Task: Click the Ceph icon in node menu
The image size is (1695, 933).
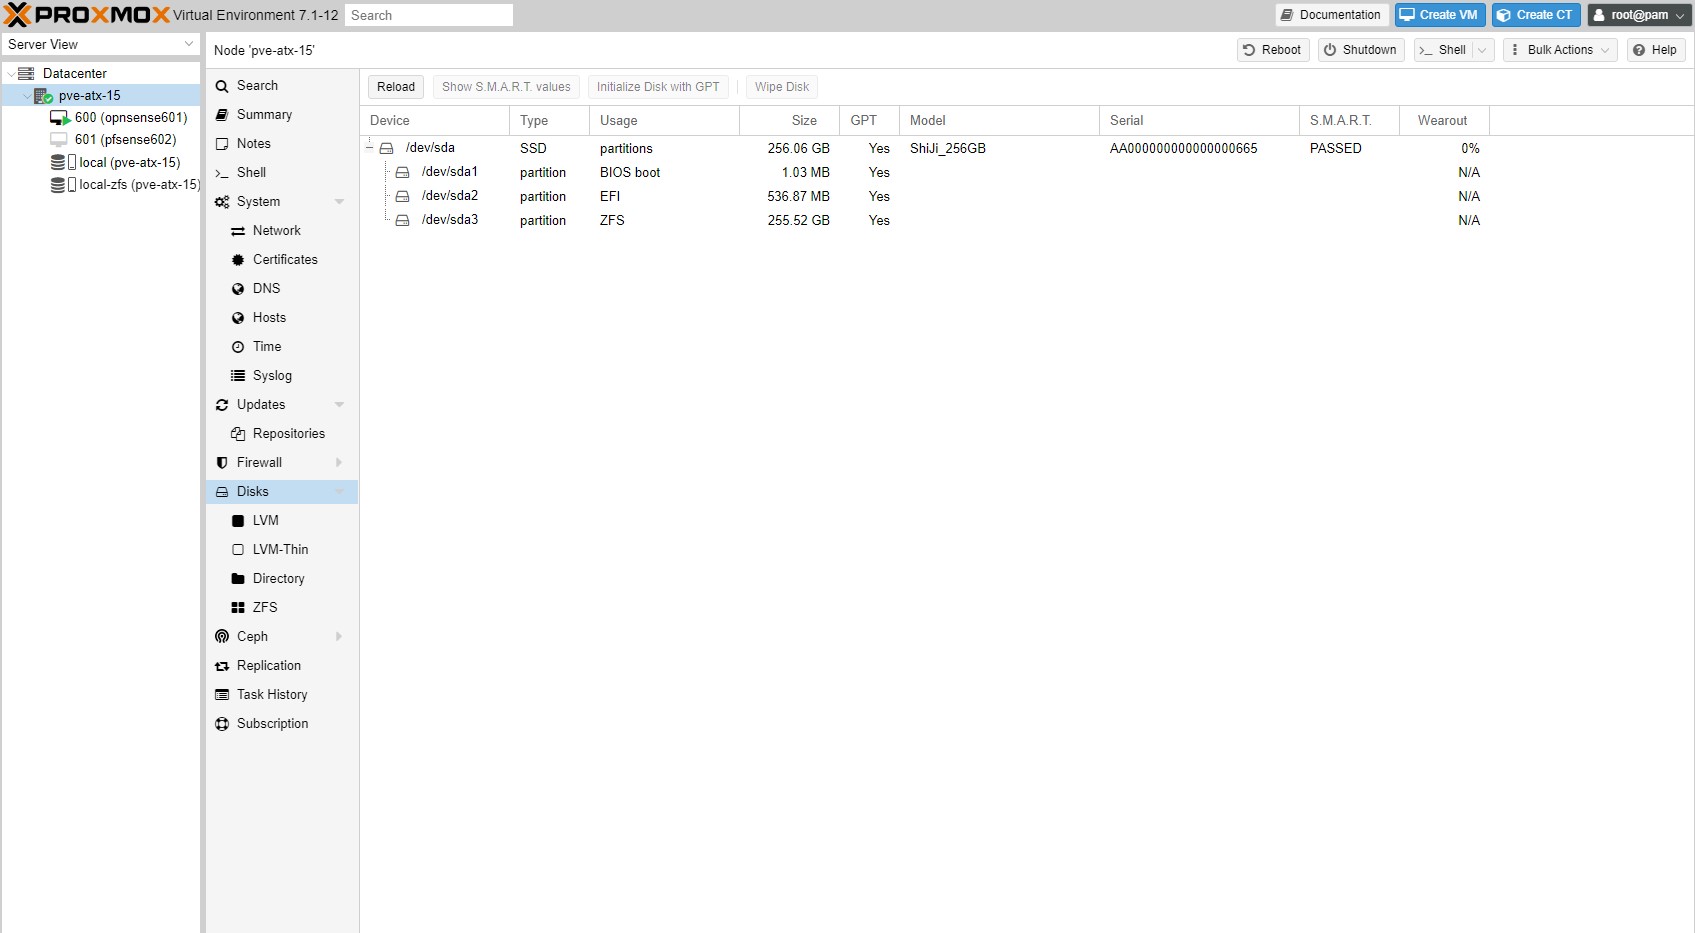Action: click(222, 637)
